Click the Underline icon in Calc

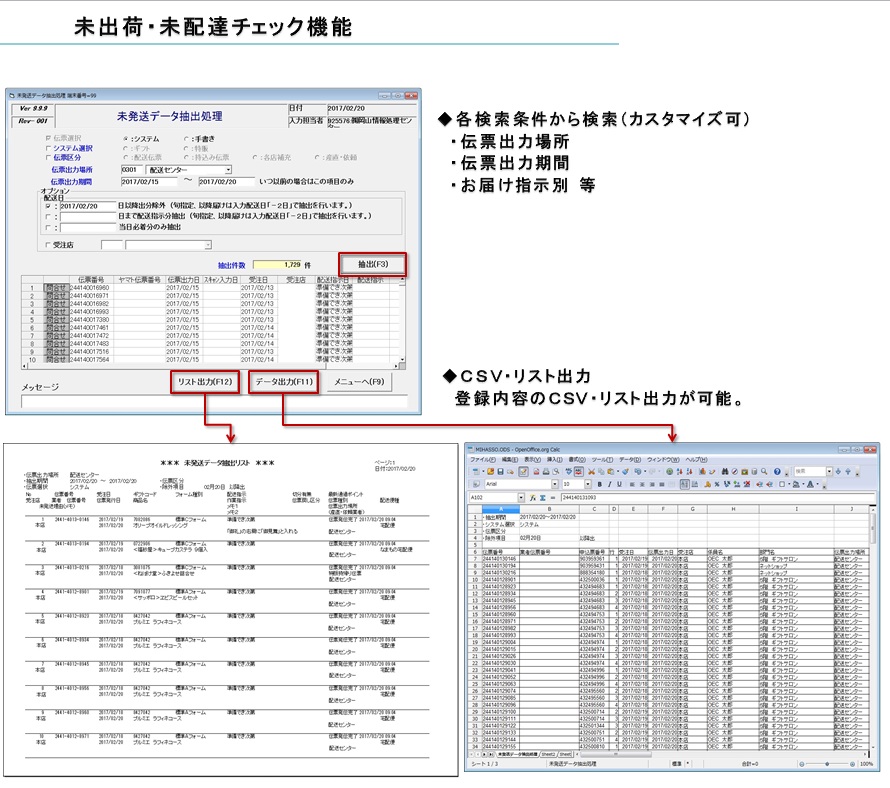619,484
